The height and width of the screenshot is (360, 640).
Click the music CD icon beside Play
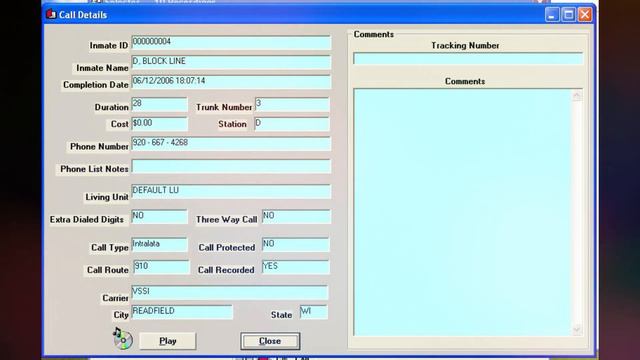pos(122,338)
